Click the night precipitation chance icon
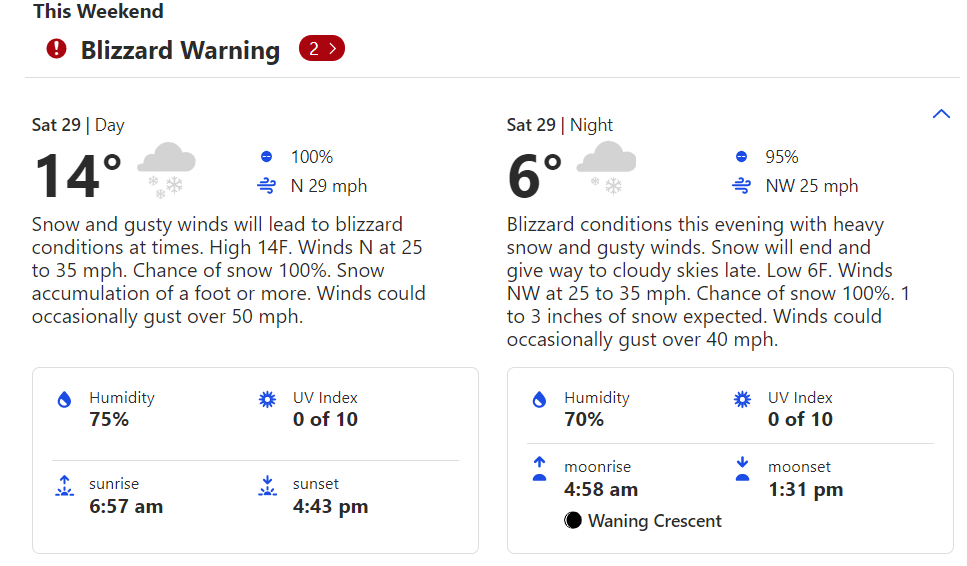This screenshot has height=566, width=967. pyautogui.click(x=741, y=157)
